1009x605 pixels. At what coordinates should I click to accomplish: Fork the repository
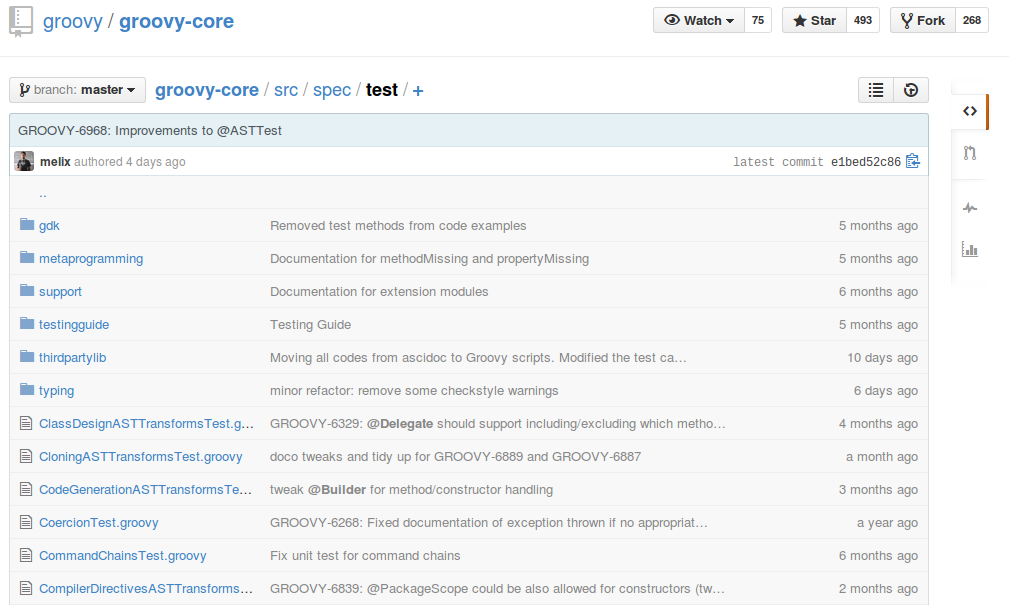tap(922, 19)
